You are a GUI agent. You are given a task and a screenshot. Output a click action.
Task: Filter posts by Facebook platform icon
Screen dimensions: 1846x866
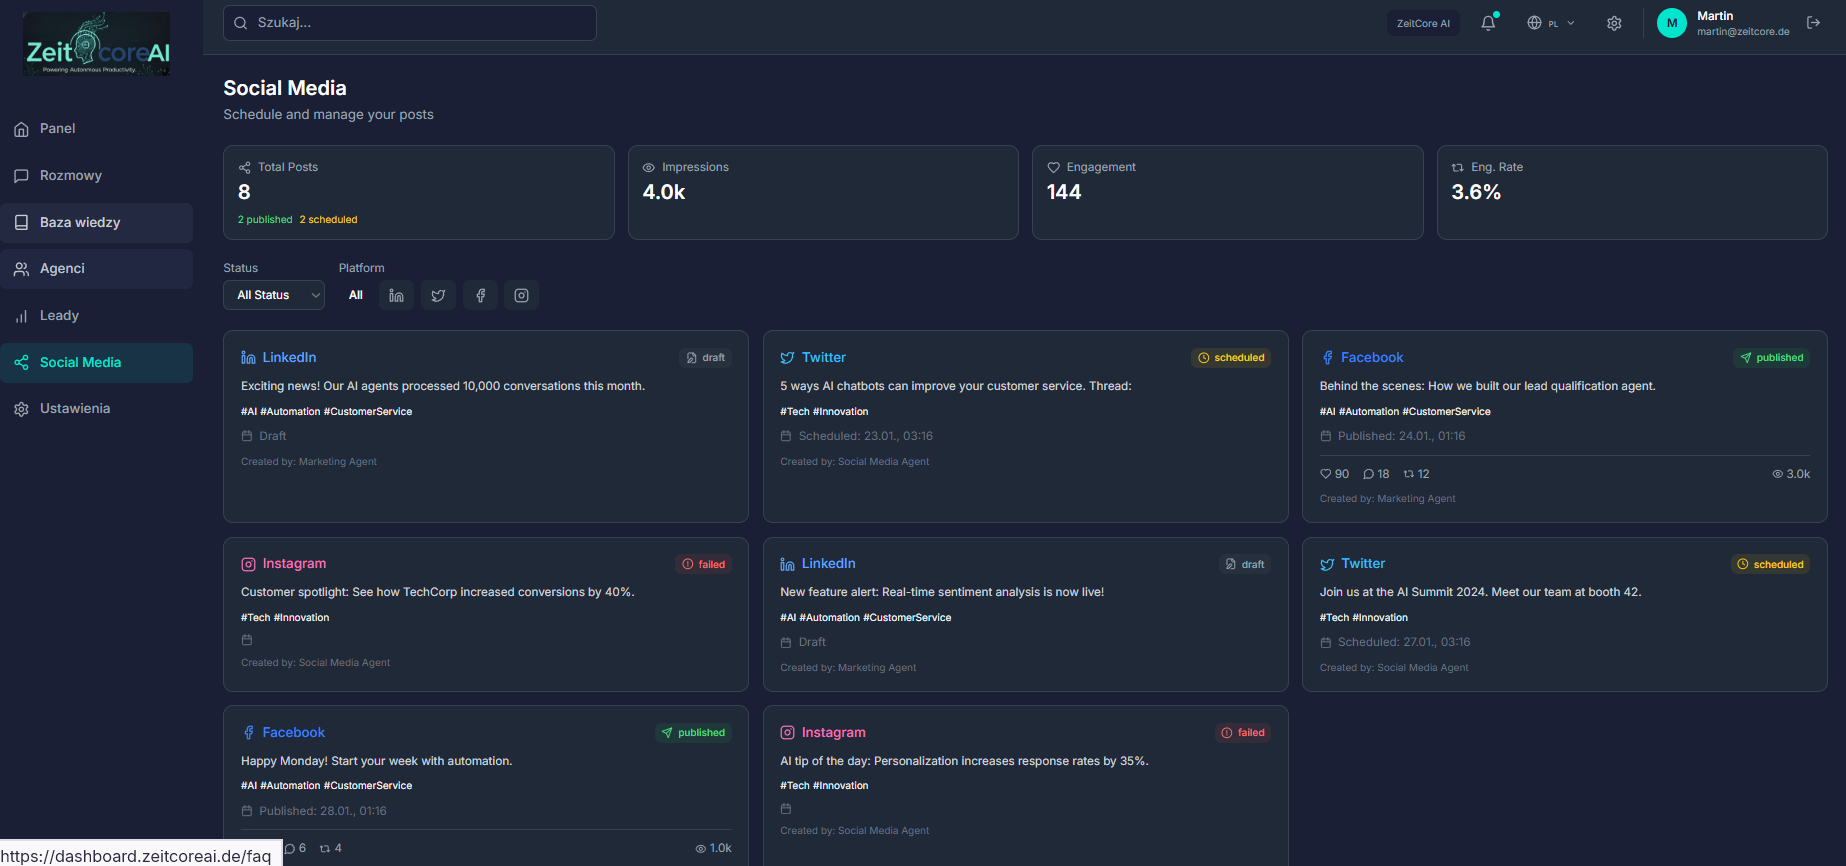(480, 295)
